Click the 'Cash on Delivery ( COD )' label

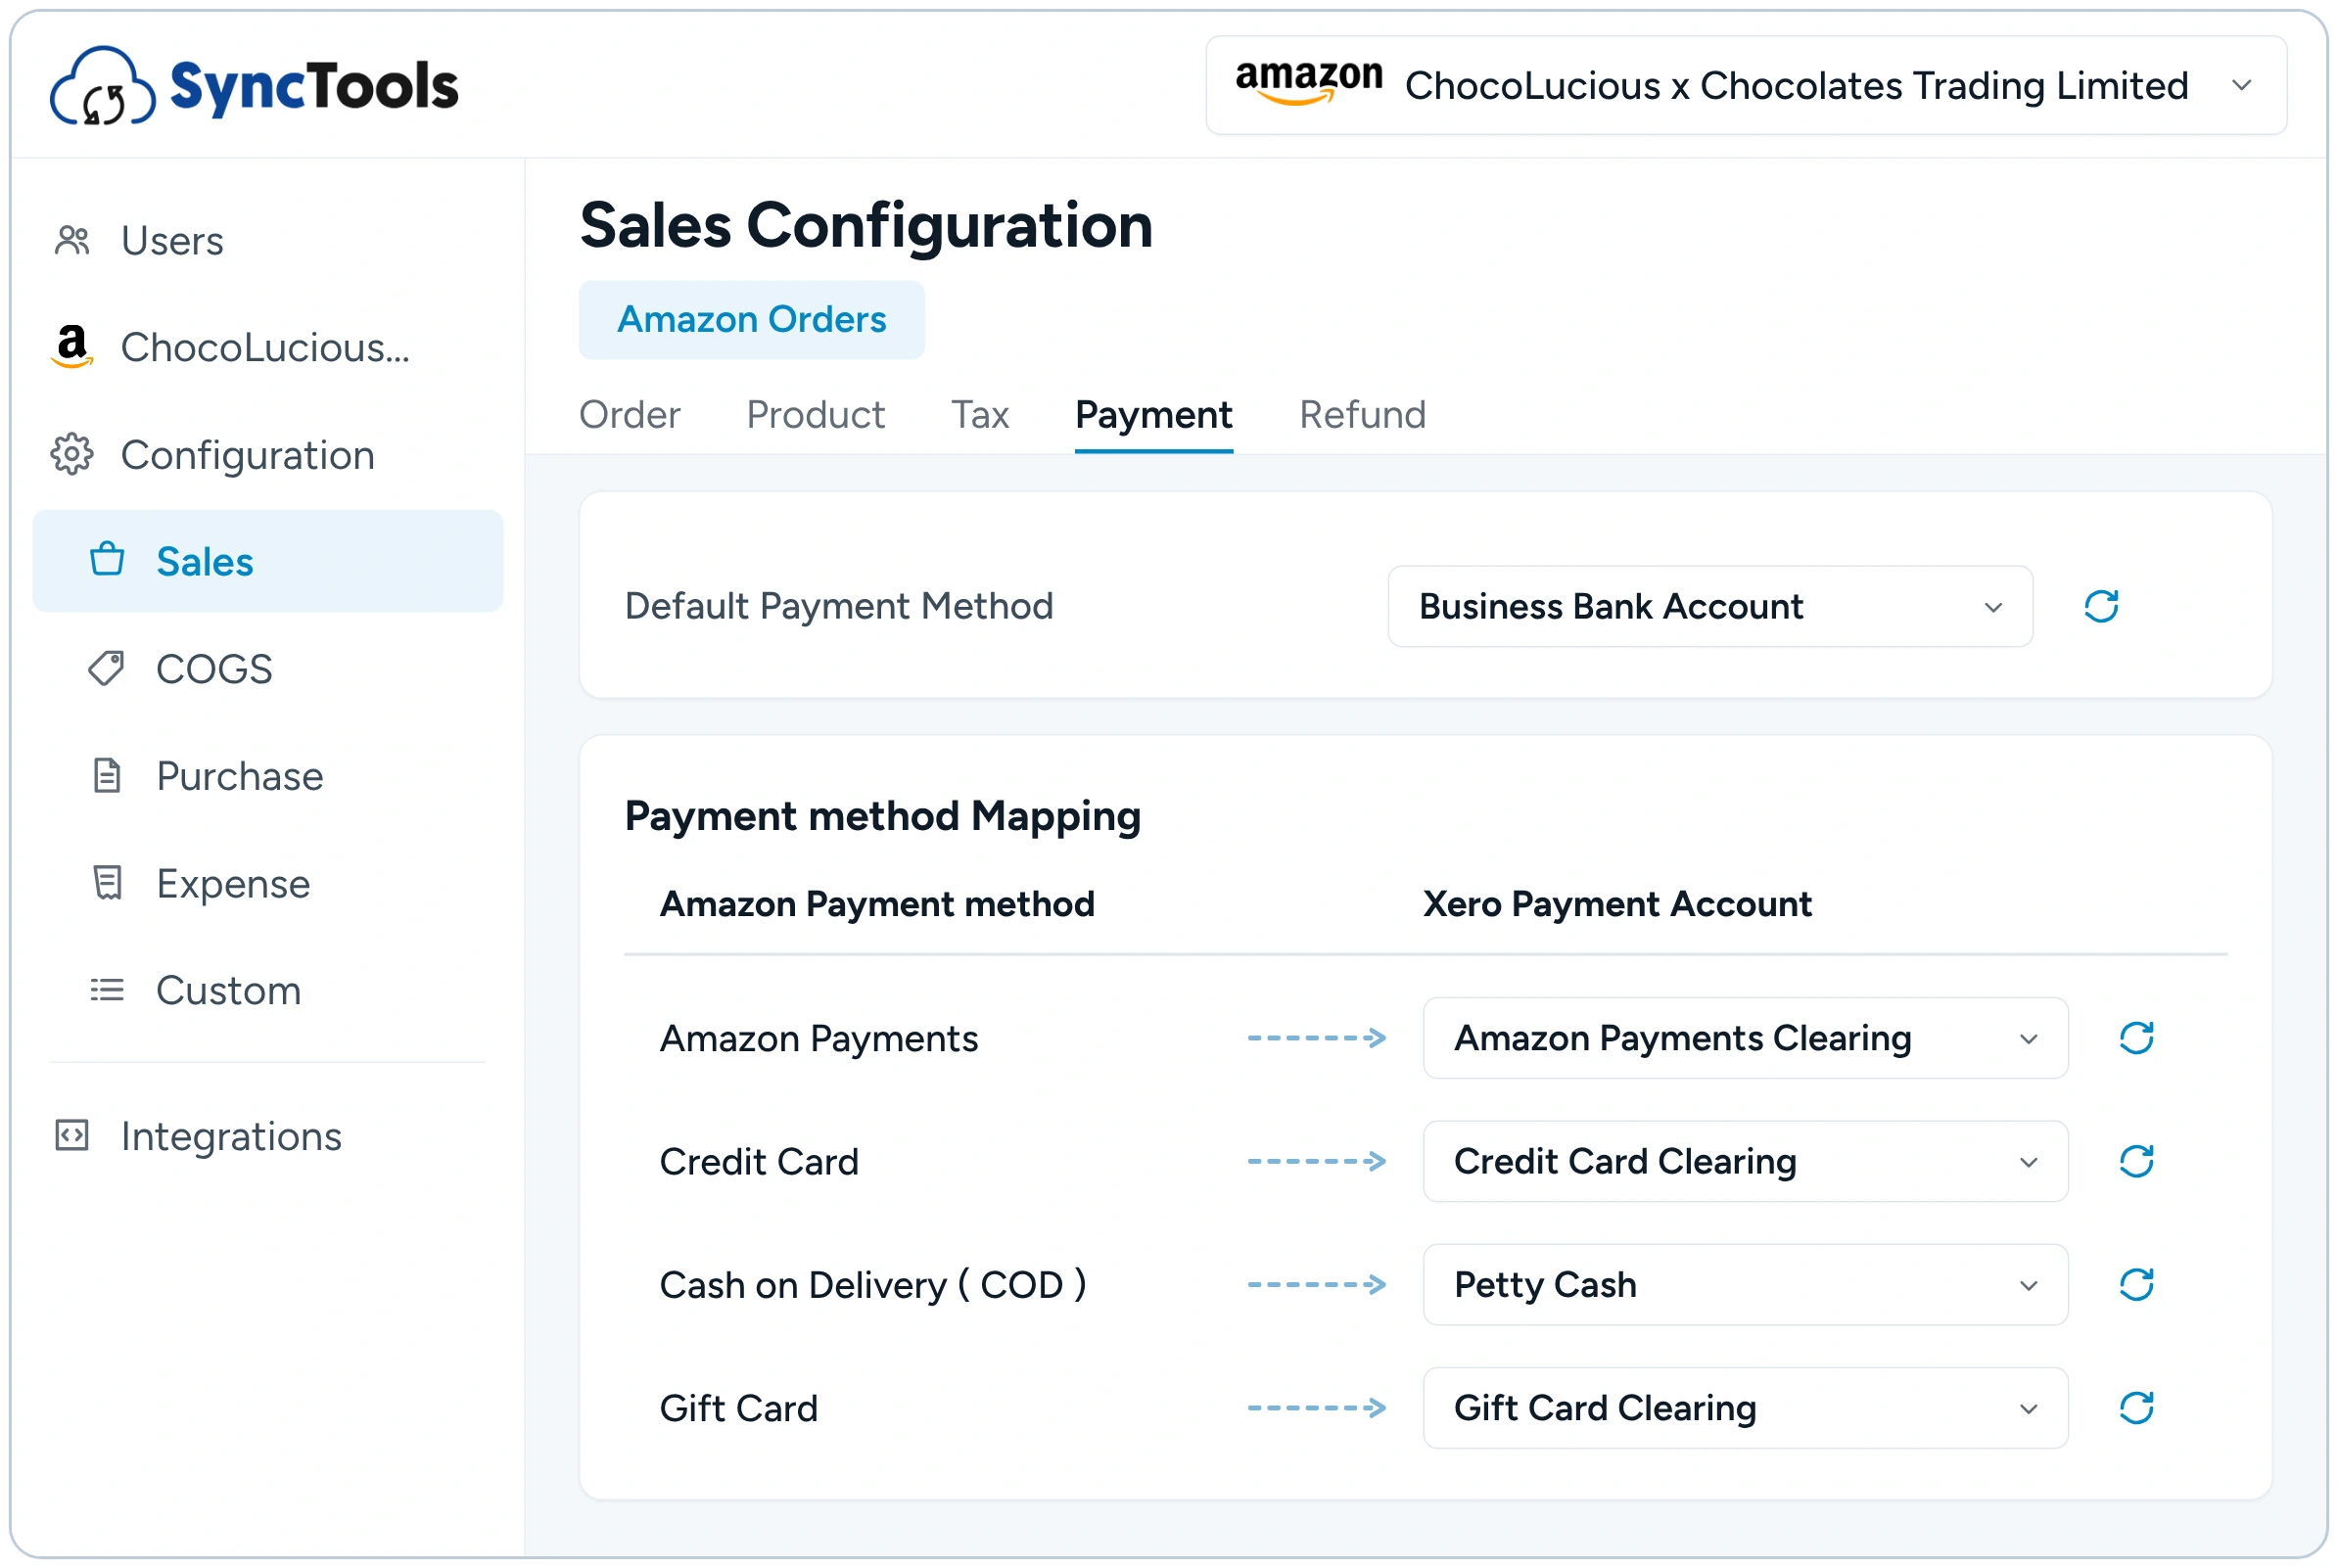point(872,1286)
